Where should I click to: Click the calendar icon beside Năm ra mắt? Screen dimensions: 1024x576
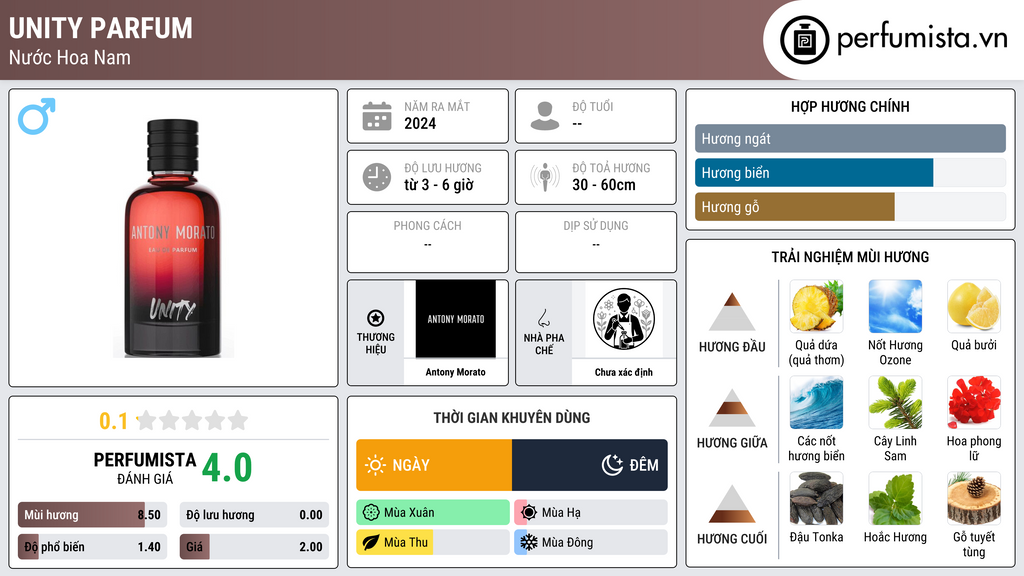(377, 116)
